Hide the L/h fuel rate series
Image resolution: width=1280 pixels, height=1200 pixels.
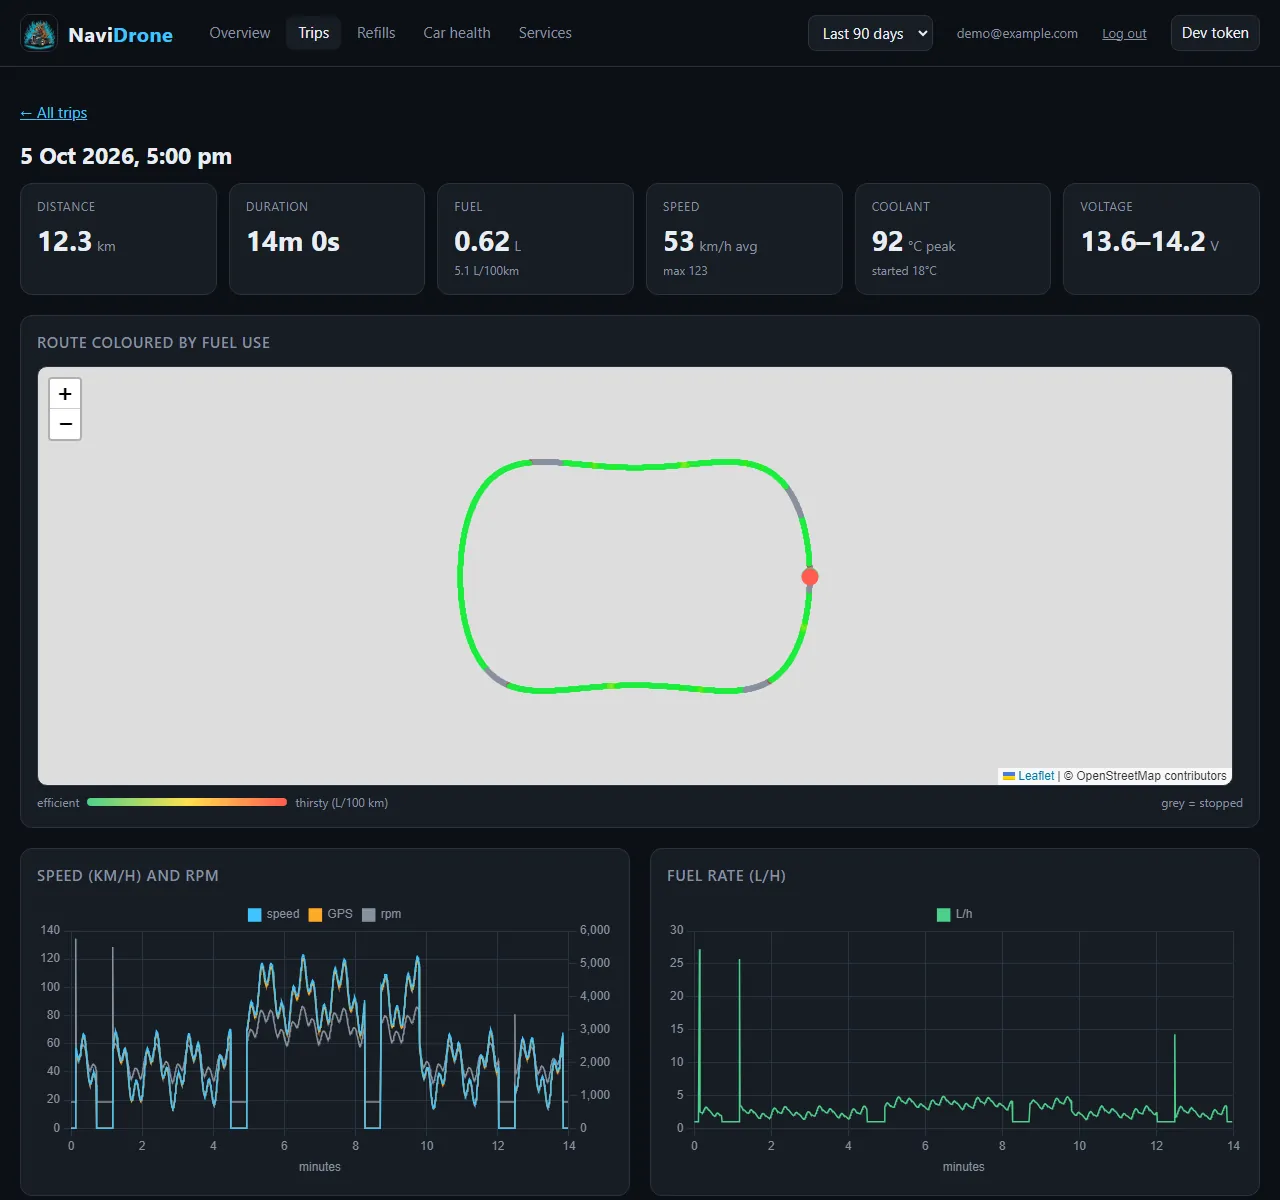[x=954, y=914]
